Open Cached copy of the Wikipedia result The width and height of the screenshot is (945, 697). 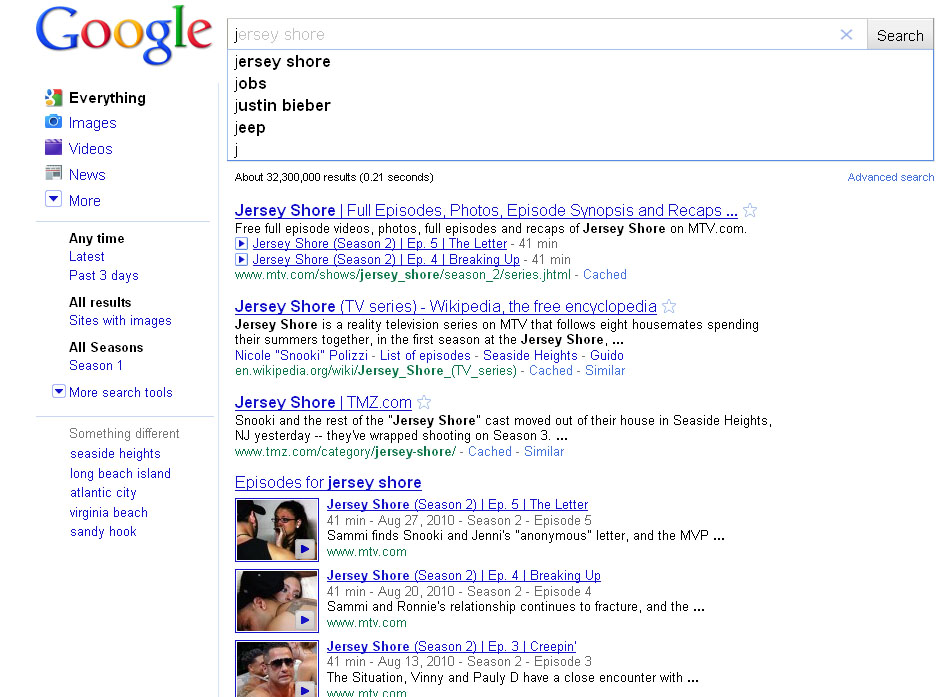551,370
